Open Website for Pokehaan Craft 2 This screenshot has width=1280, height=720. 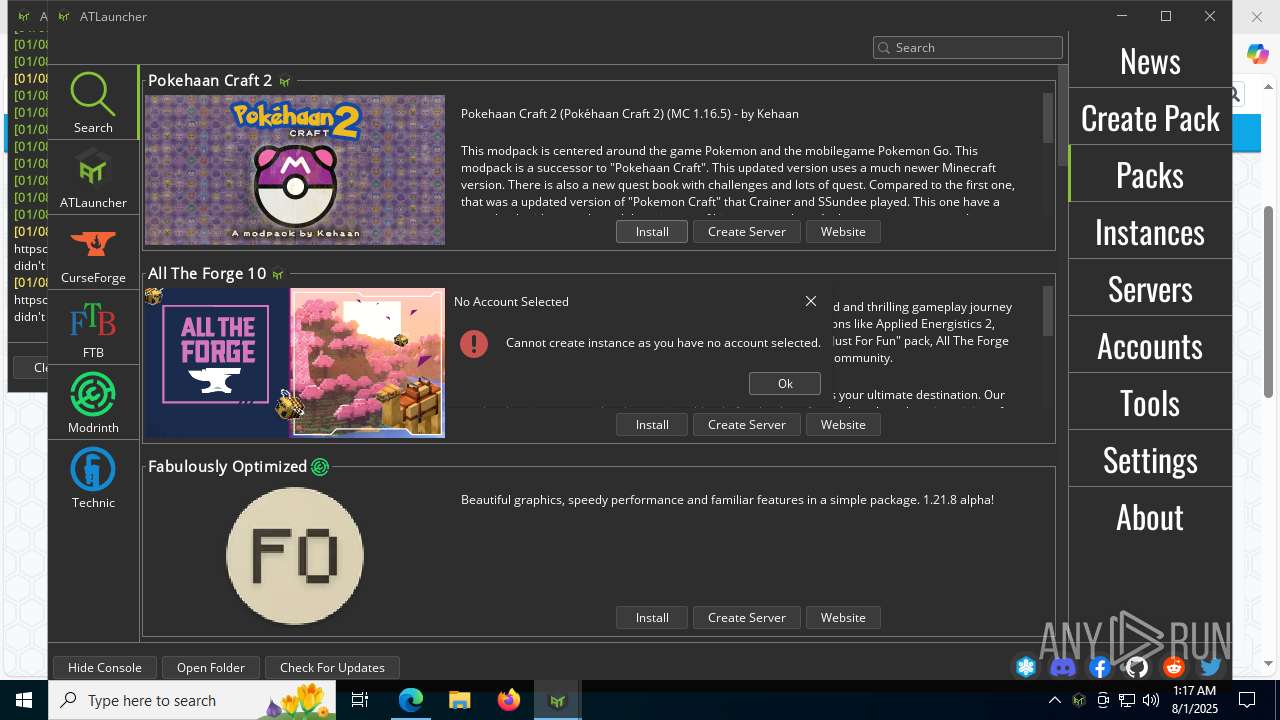tap(843, 231)
